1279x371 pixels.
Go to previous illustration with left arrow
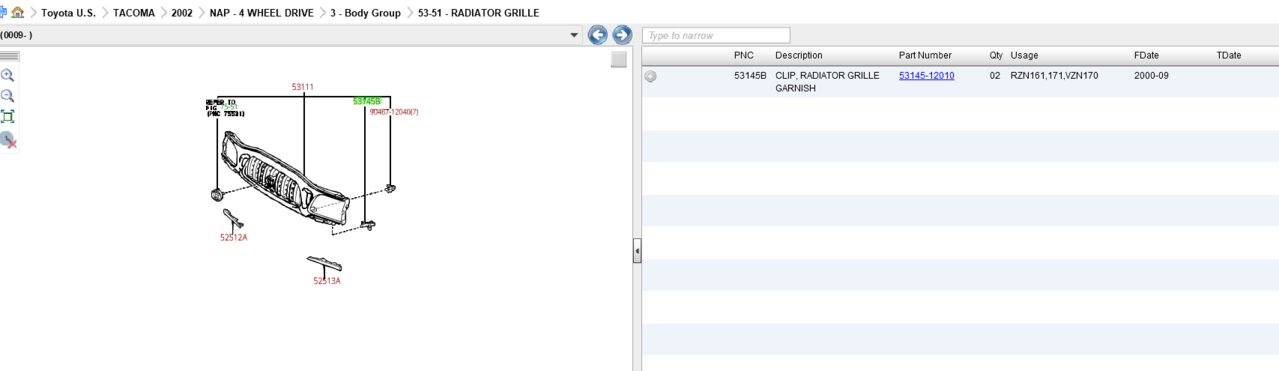coord(598,35)
